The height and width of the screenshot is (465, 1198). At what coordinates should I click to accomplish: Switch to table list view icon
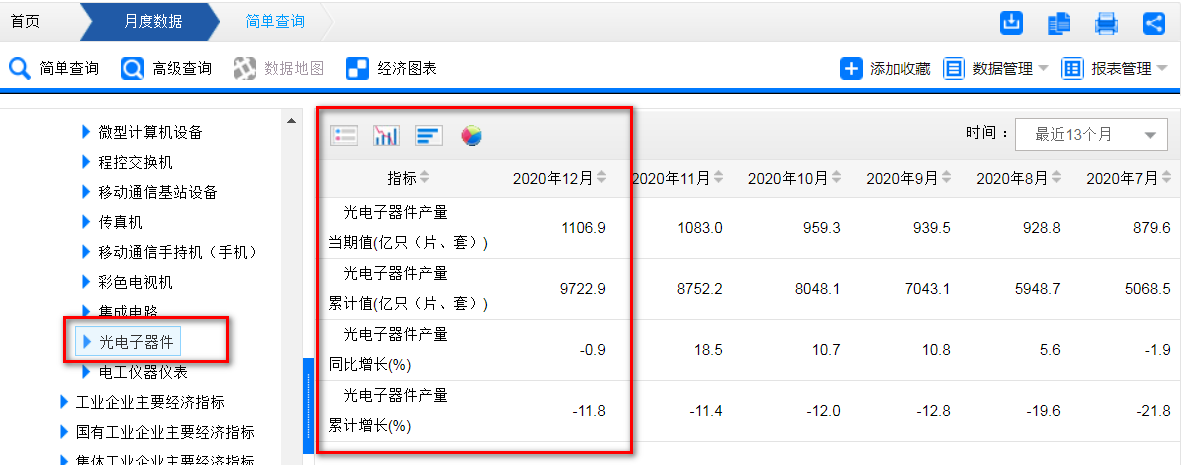(344, 135)
